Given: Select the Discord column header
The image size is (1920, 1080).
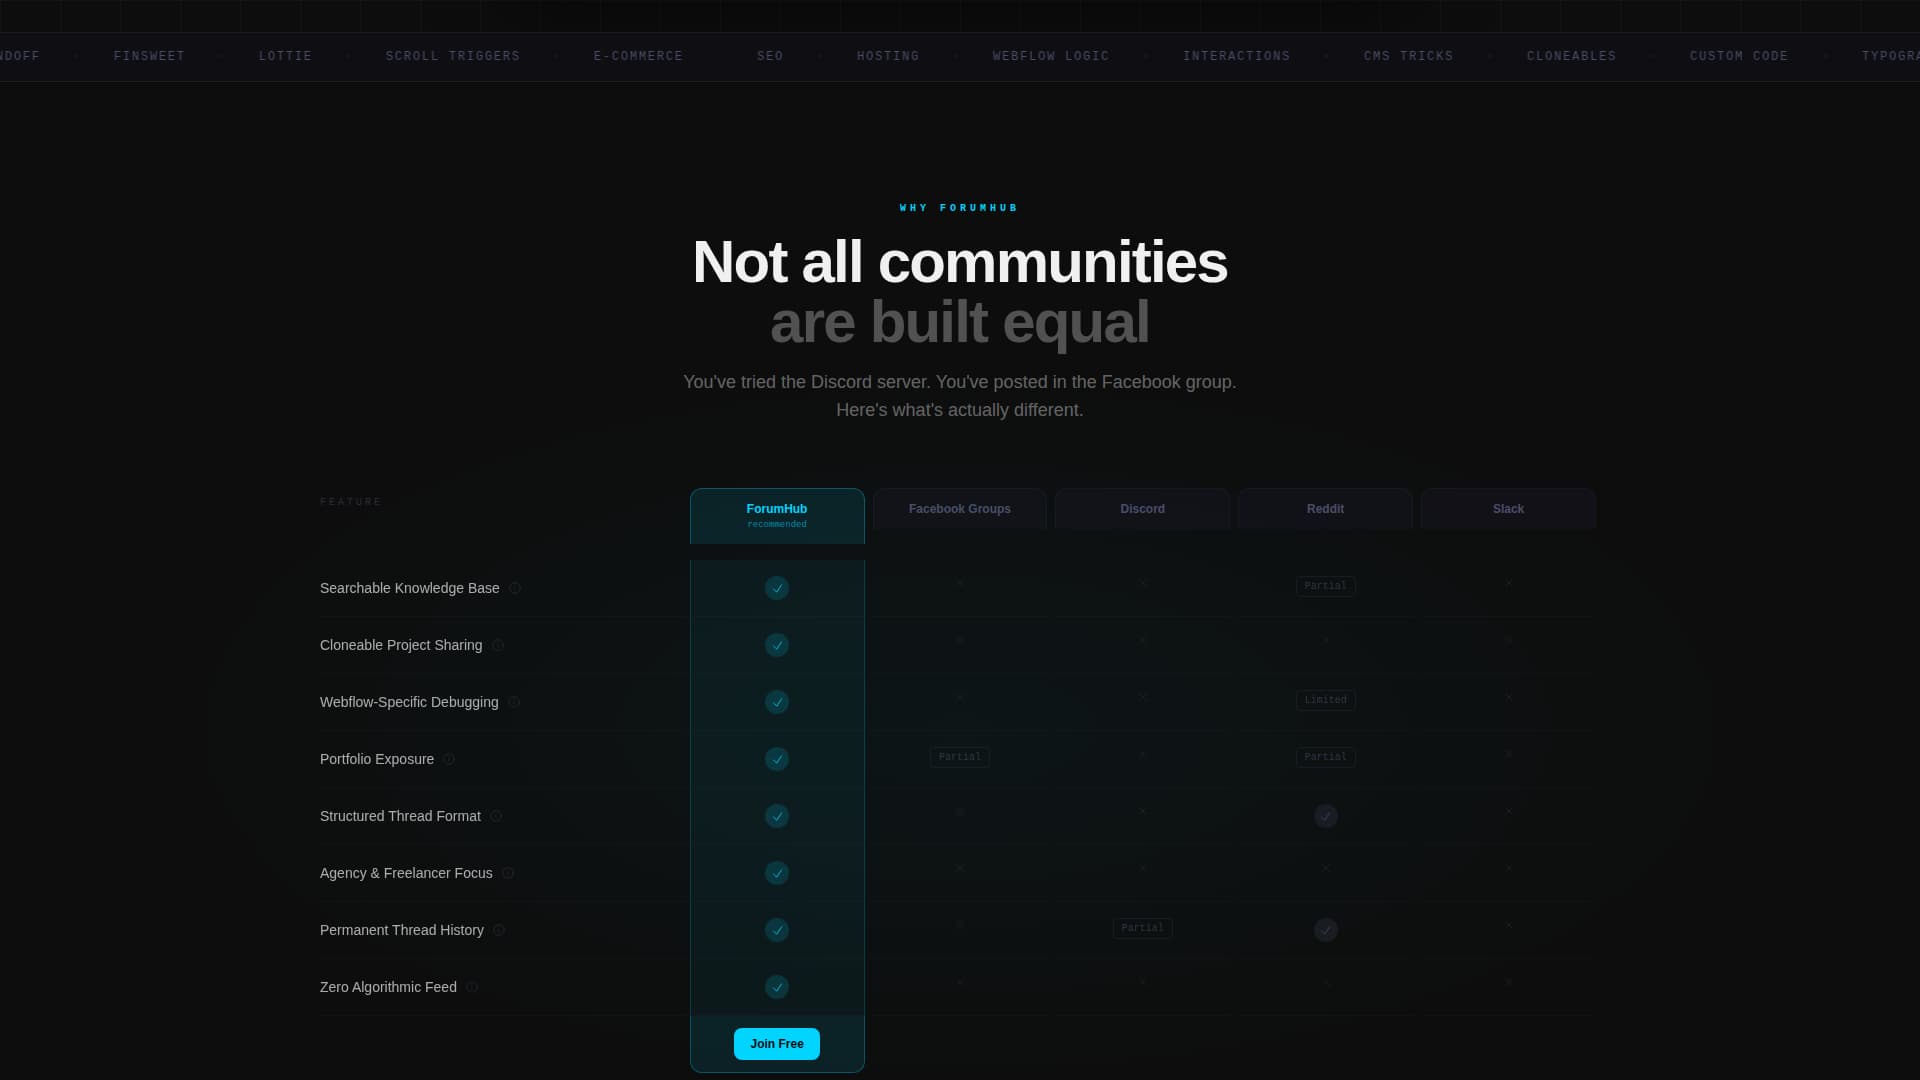Looking at the screenshot, I should click(x=1143, y=509).
